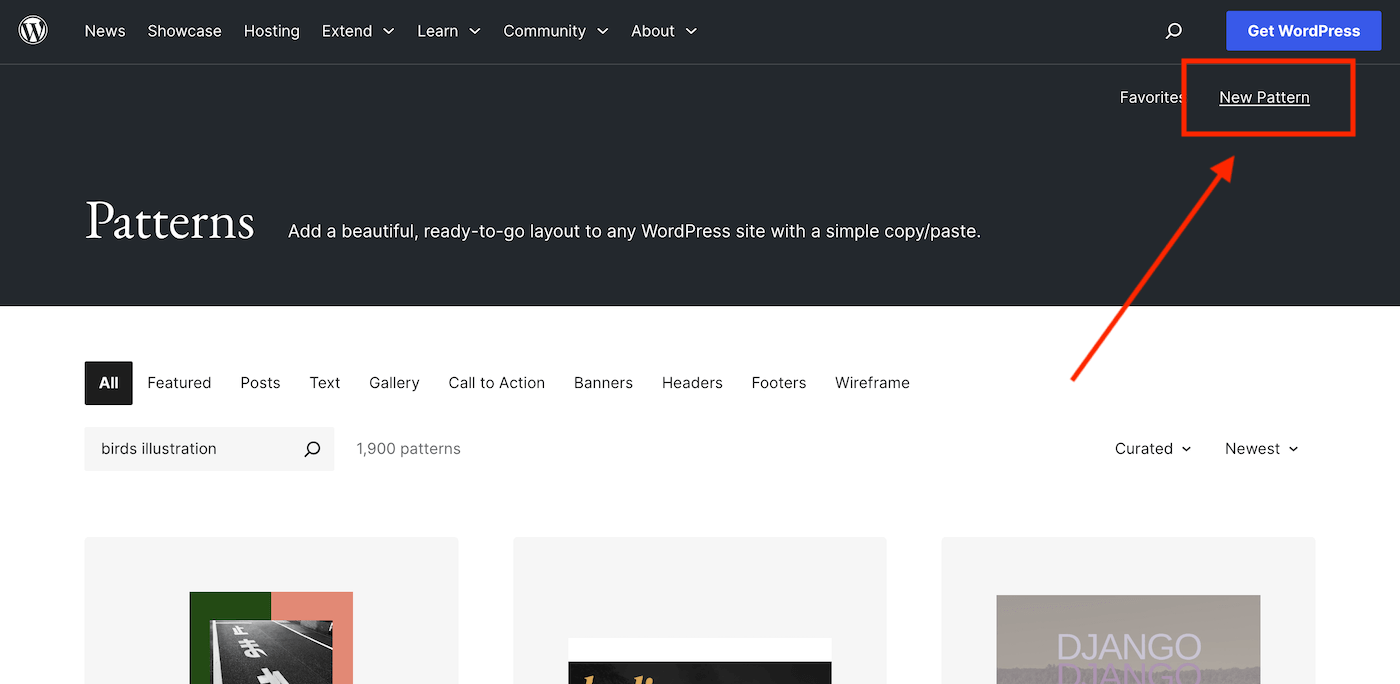Open the Favorites link
1400x684 pixels.
click(1151, 97)
